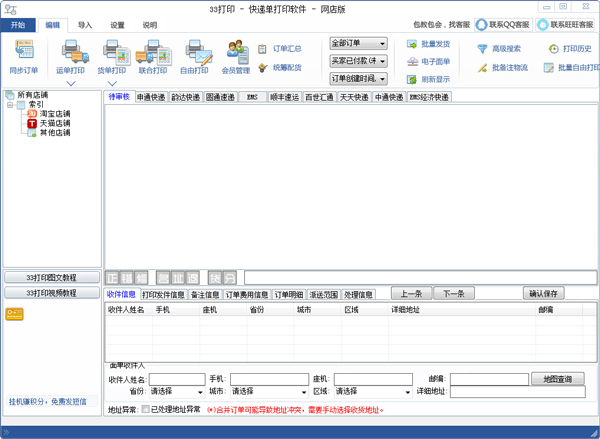Open the 买家已付款 status dropdown
Screen dimensions: 600x439
[x=359, y=61]
